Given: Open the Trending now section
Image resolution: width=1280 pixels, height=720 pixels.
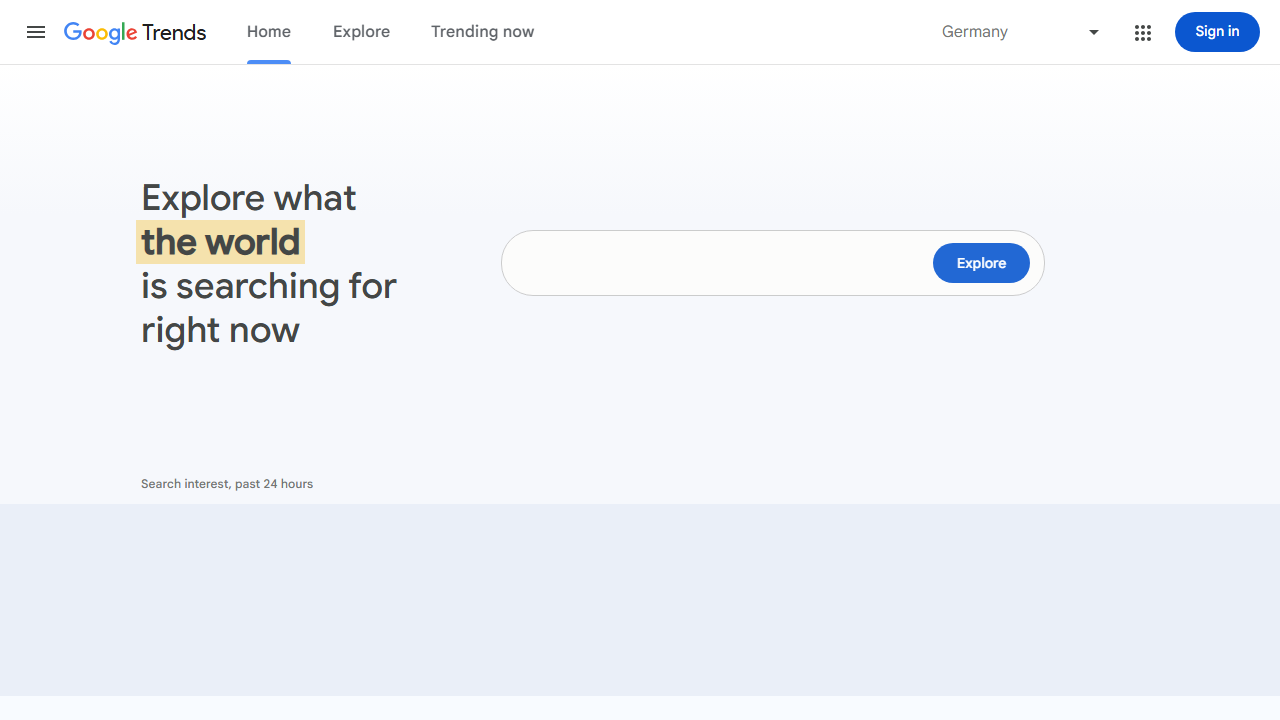Looking at the screenshot, I should [482, 32].
